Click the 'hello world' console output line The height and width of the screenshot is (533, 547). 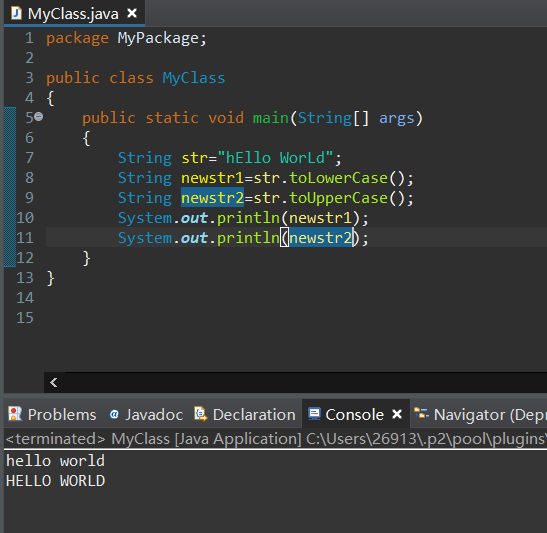click(55, 461)
